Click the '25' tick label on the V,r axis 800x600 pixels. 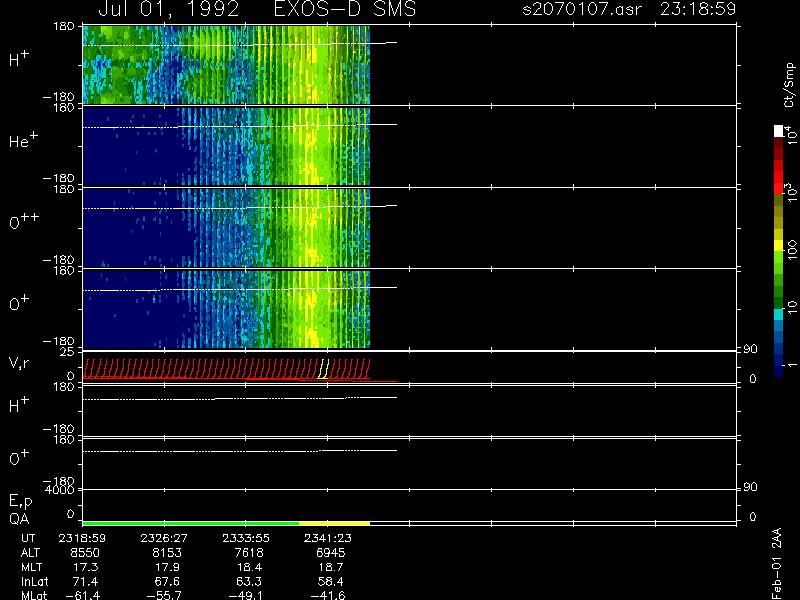(67, 352)
